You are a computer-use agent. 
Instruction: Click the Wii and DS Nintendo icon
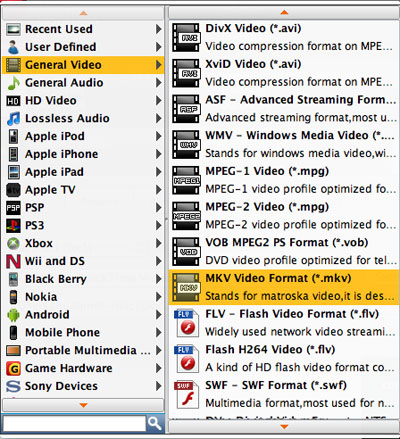click(x=13, y=261)
